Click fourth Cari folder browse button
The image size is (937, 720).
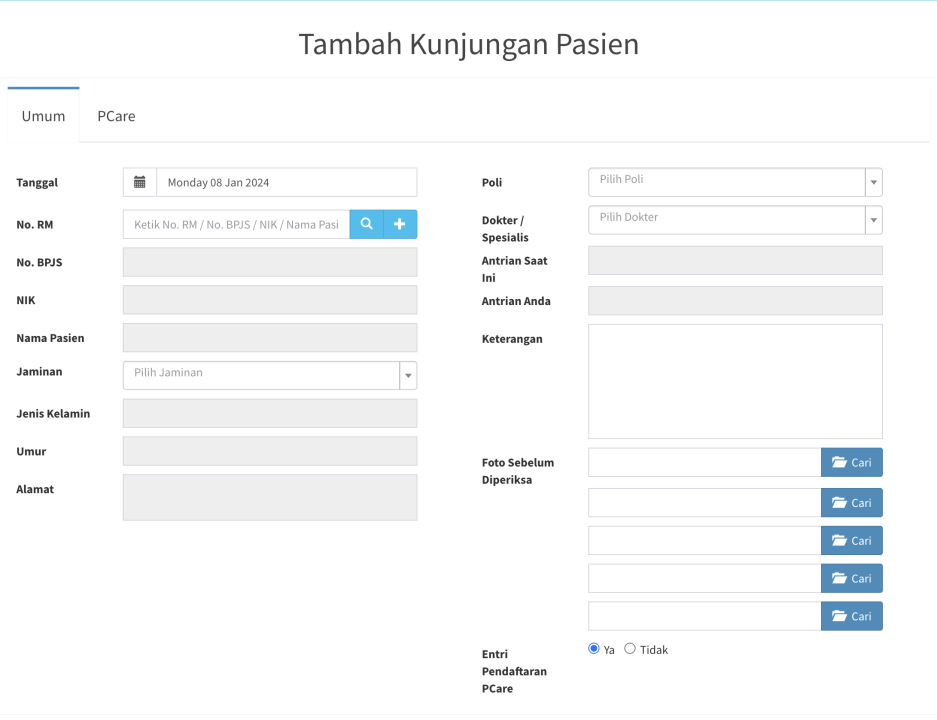point(851,578)
